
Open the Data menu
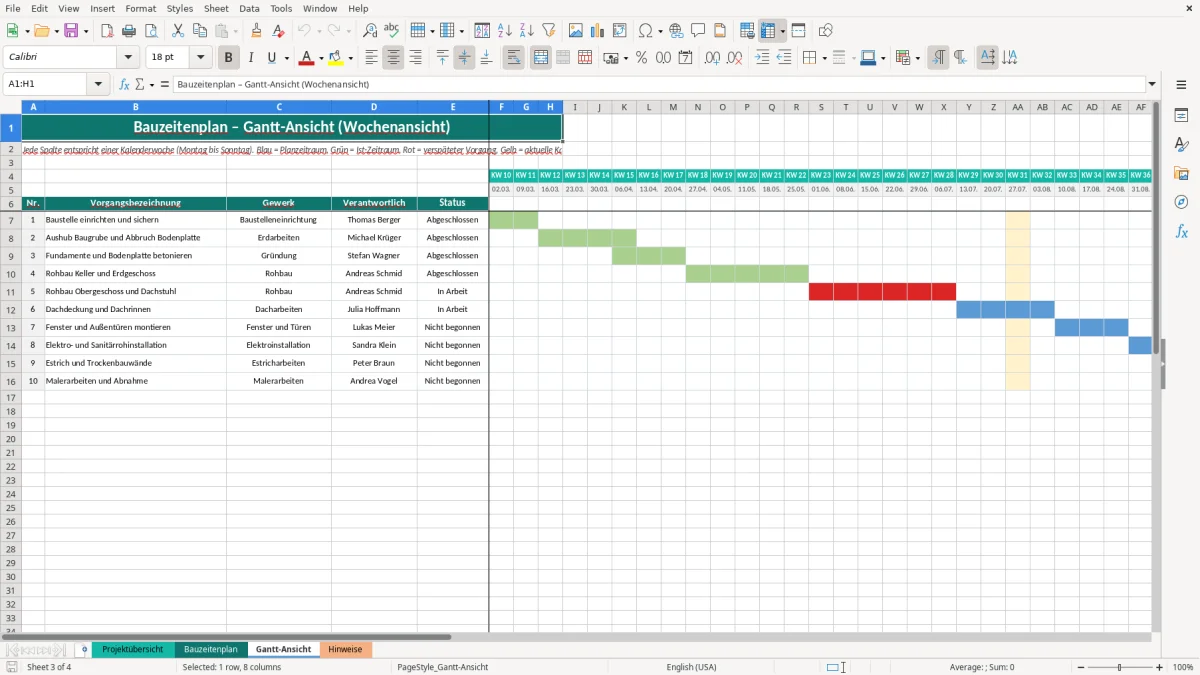[x=249, y=8]
